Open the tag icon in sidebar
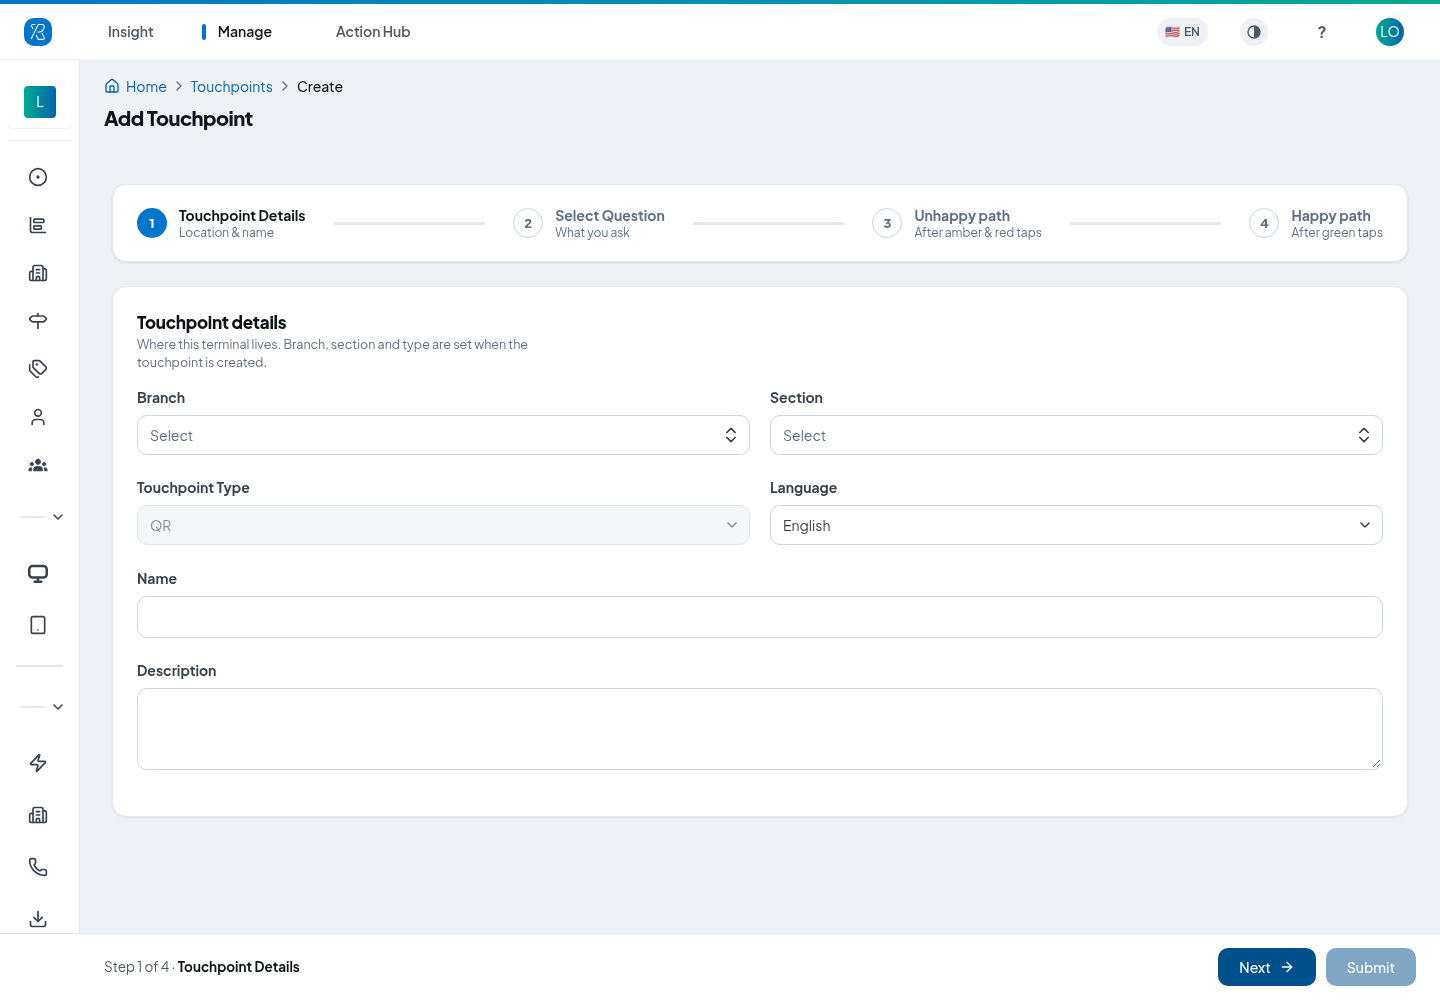Image resolution: width=1440 pixels, height=1000 pixels. click(x=38, y=369)
